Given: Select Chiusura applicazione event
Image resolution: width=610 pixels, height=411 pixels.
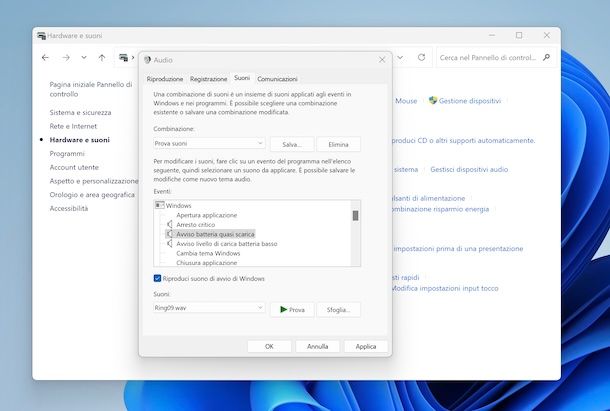Looking at the screenshot, I should (x=207, y=263).
